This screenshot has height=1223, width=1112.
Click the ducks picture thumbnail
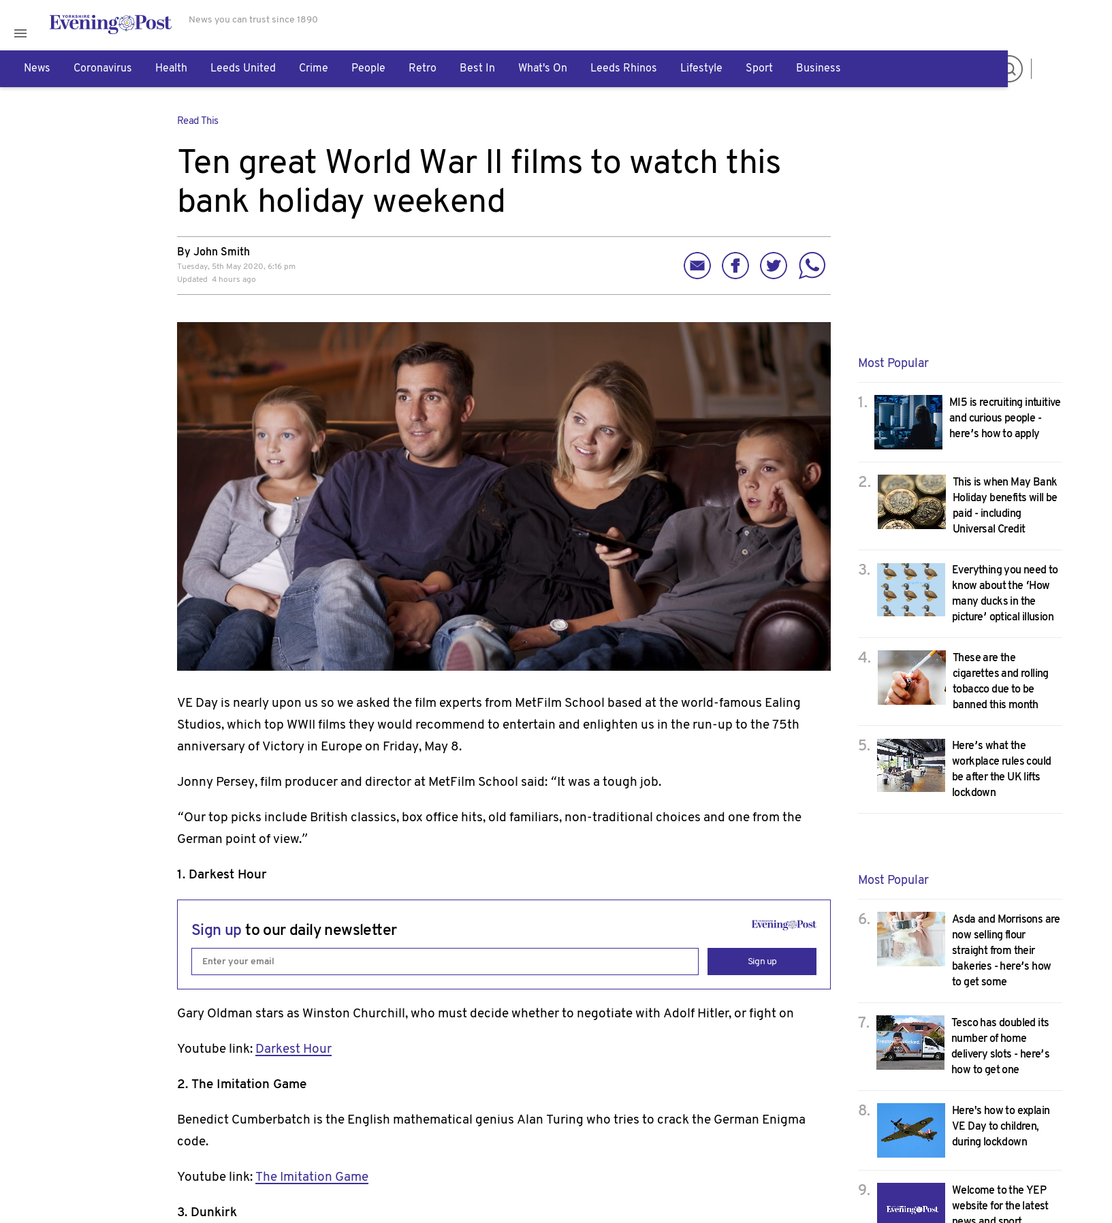(911, 590)
